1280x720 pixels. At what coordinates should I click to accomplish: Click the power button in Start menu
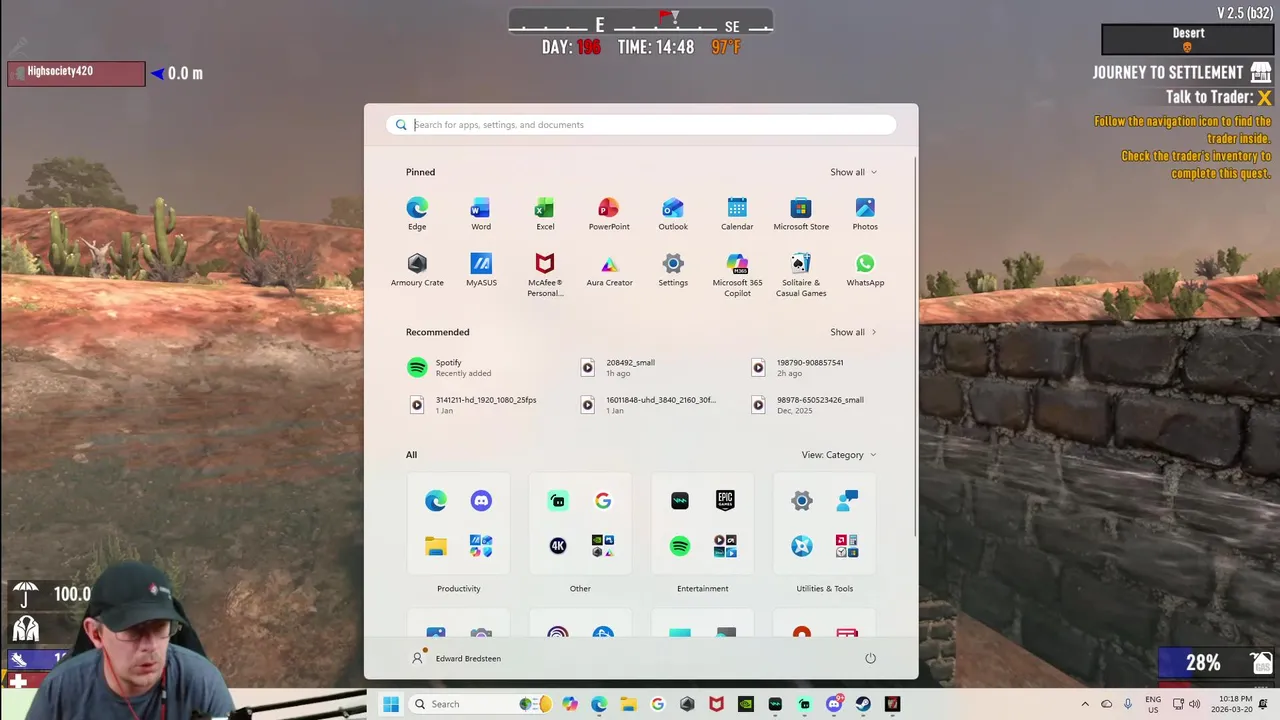[870, 658]
